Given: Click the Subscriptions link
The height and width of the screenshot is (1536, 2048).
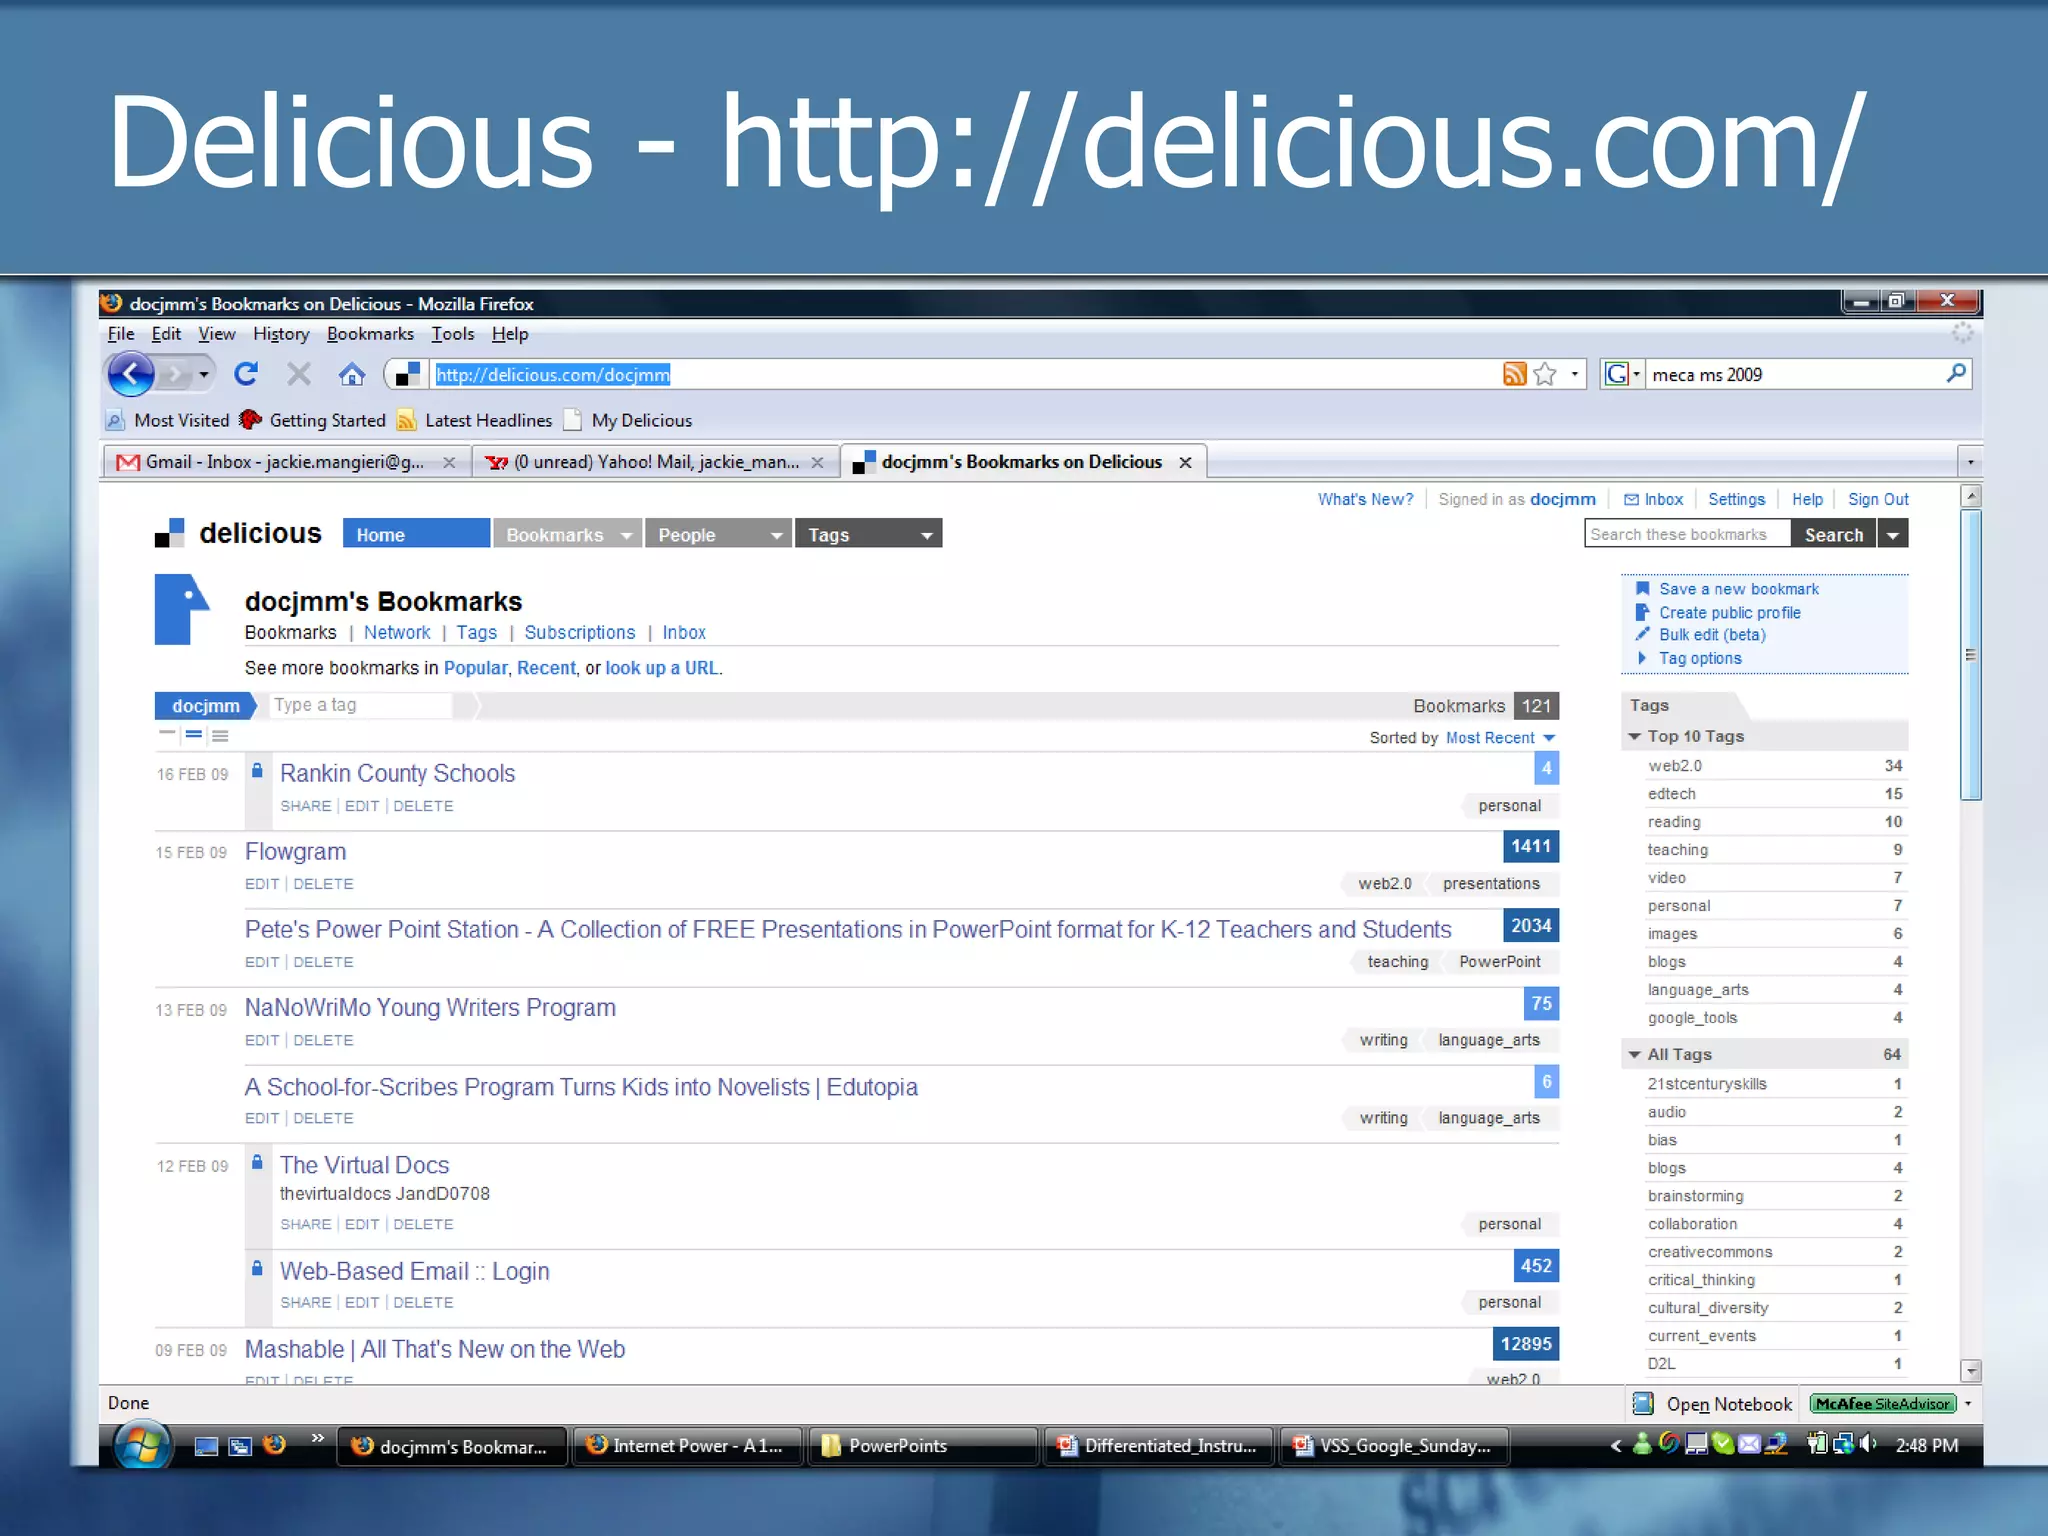Looking at the screenshot, I should click(x=580, y=632).
